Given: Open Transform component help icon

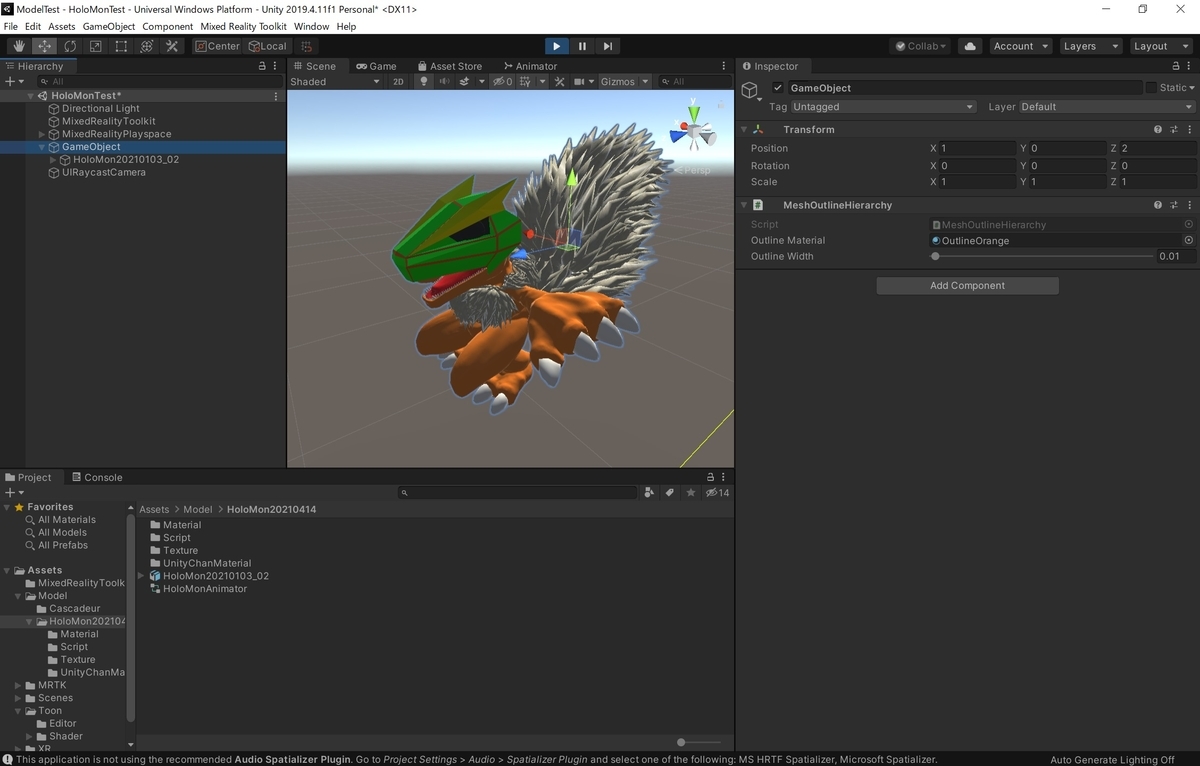Looking at the screenshot, I should point(1158,129).
